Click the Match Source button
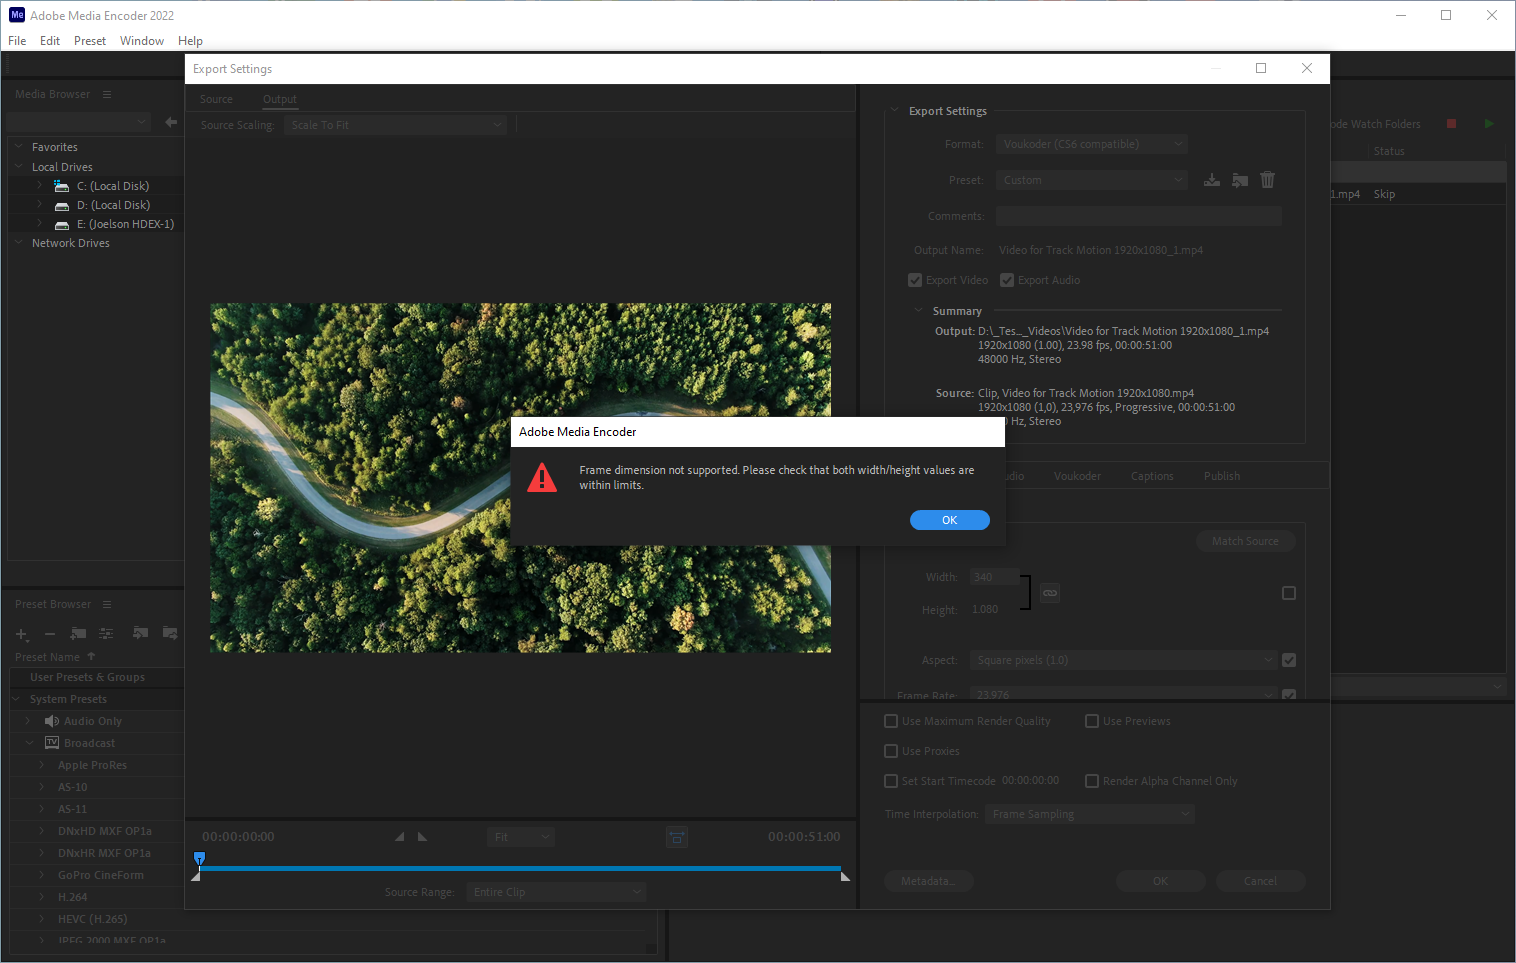 coord(1245,541)
